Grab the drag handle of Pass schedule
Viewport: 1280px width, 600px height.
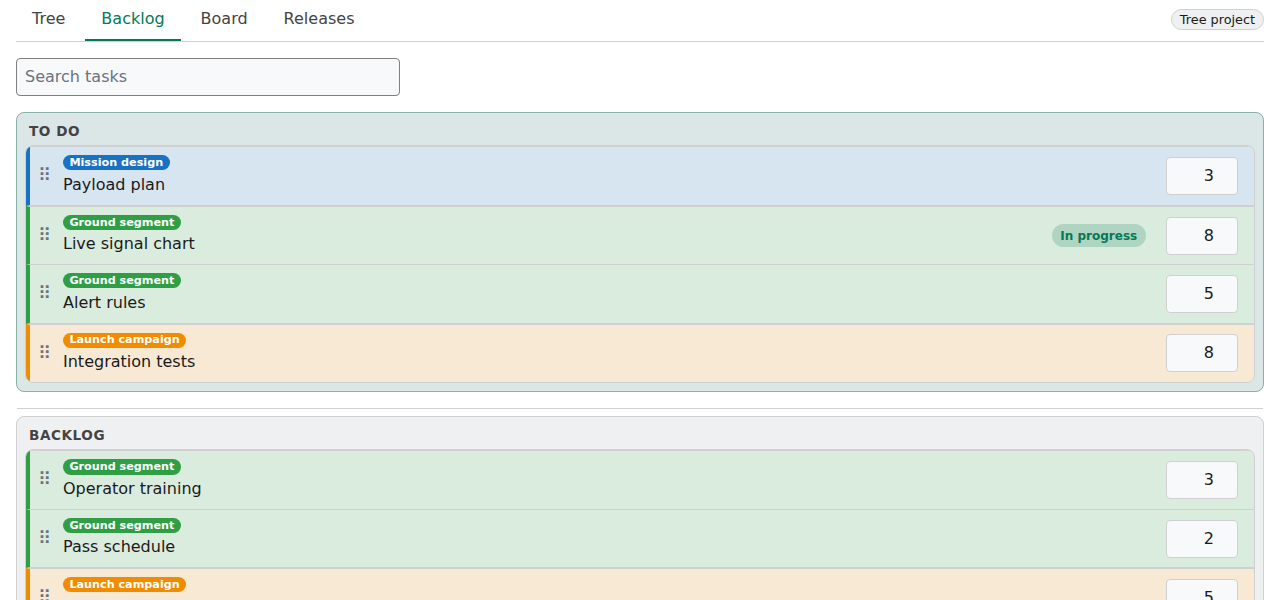tap(44, 537)
